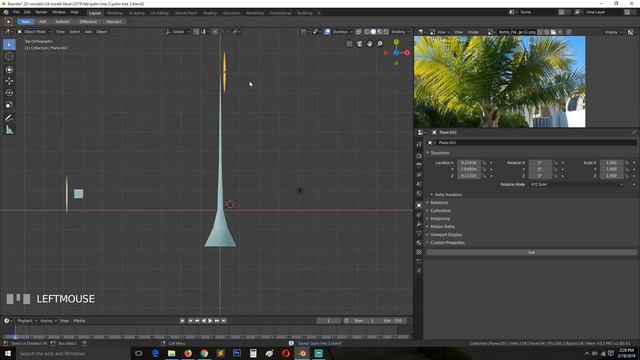Select the Scale tool in the left toolbar
The height and width of the screenshot is (360, 640).
[x=9, y=105]
